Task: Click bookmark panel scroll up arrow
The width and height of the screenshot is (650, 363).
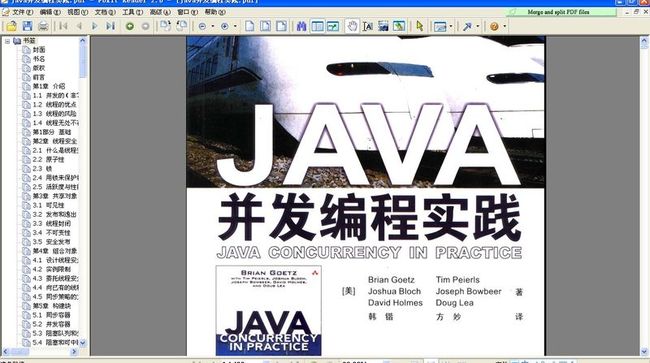Action: click(82, 41)
